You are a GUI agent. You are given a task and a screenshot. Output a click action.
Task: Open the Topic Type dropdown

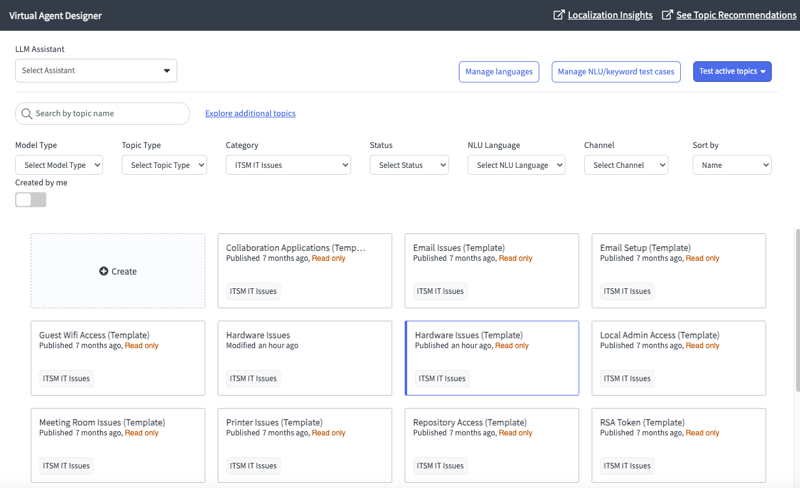164,165
